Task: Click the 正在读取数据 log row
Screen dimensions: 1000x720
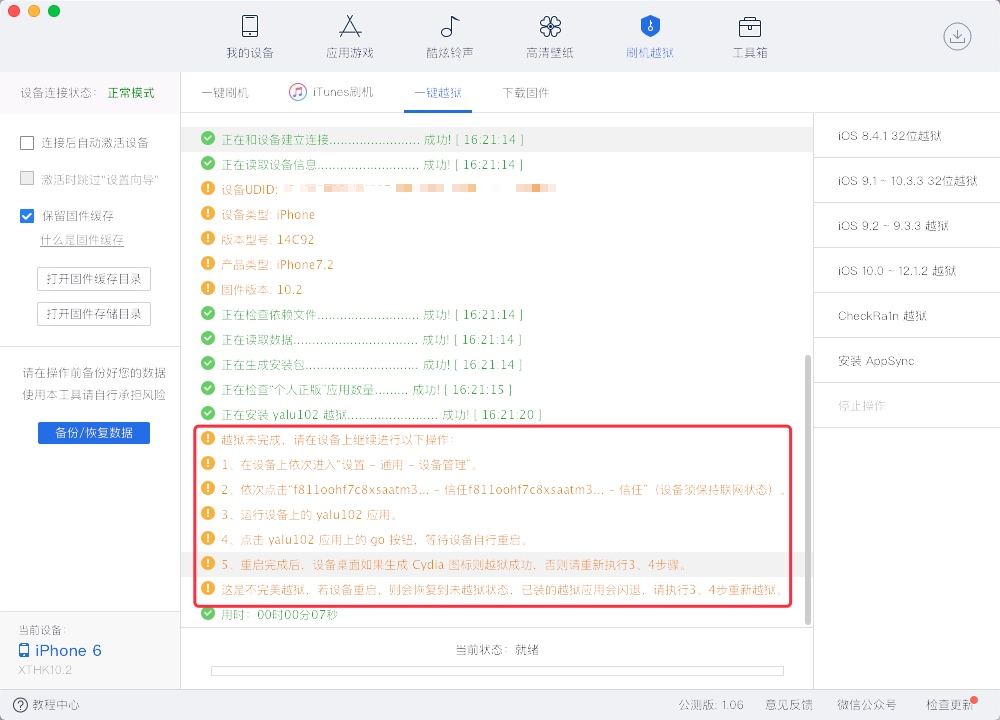Action: pyautogui.click(x=497, y=339)
